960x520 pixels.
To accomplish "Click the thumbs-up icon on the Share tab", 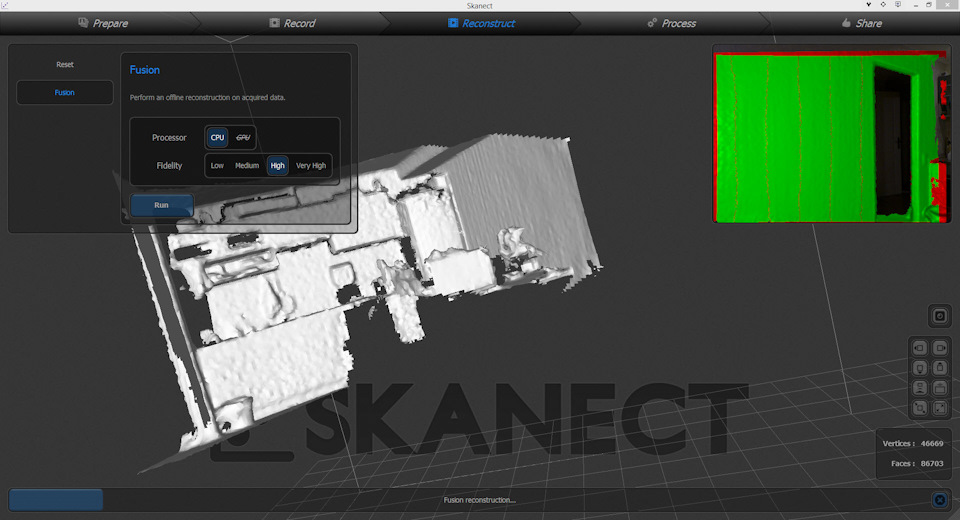I will click(846, 23).
